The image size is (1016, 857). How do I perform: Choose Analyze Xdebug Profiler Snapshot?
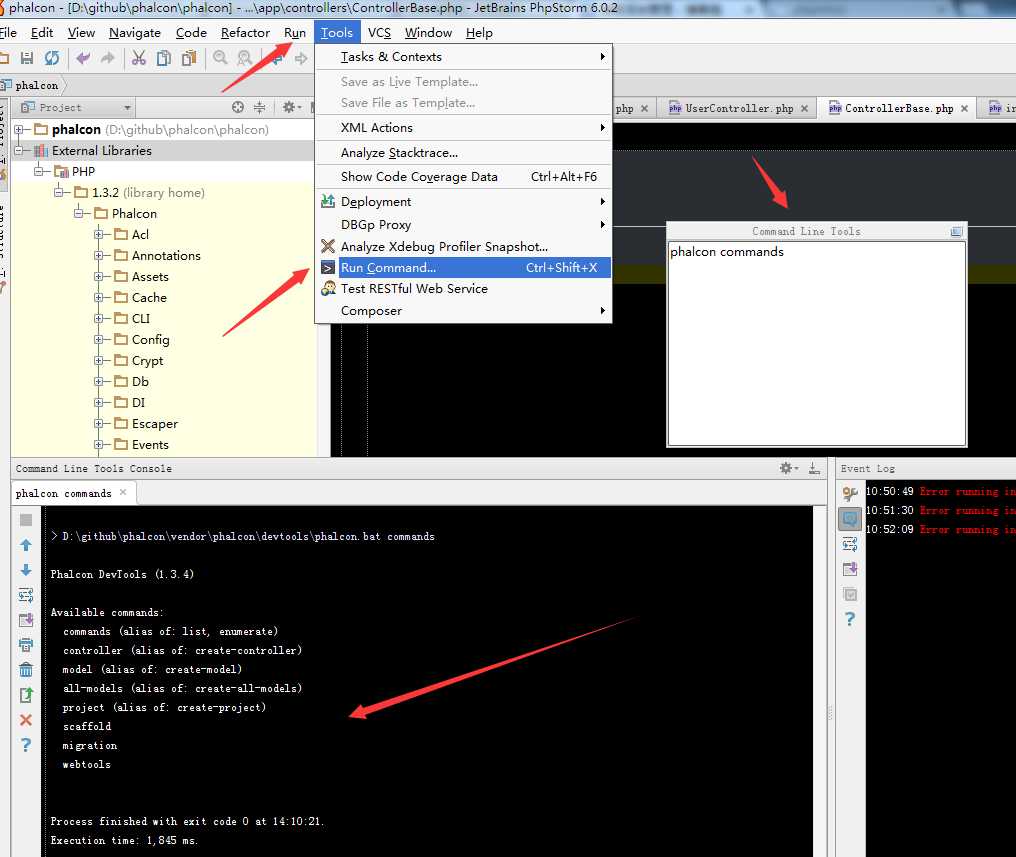click(463, 247)
